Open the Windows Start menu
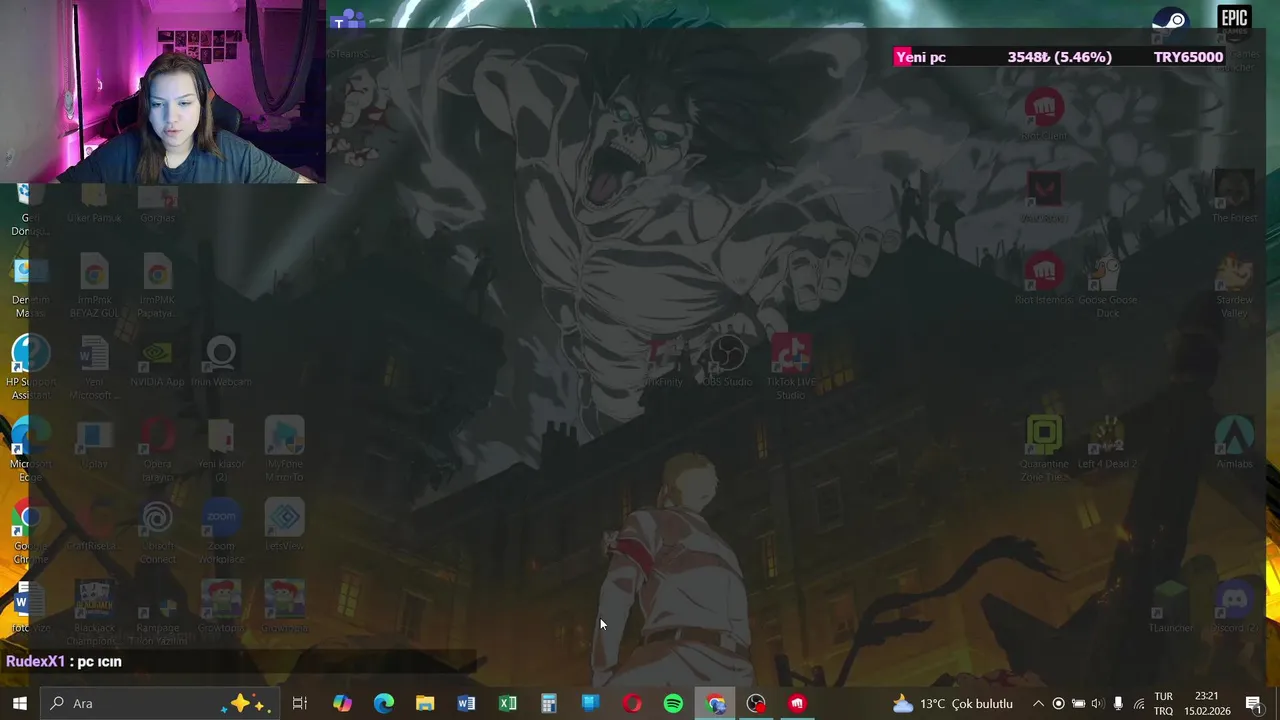1280x720 pixels. pyautogui.click(x=19, y=703)
